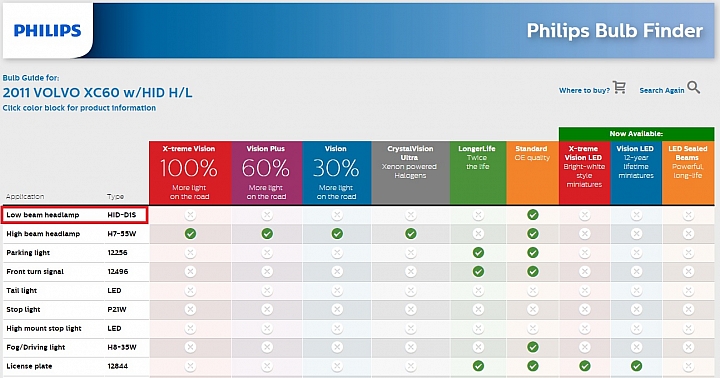Viewport: 720px width, 378px height.
Task: Click green check for Fog/Driving light Standard
Action: click(x=533, y=347)
